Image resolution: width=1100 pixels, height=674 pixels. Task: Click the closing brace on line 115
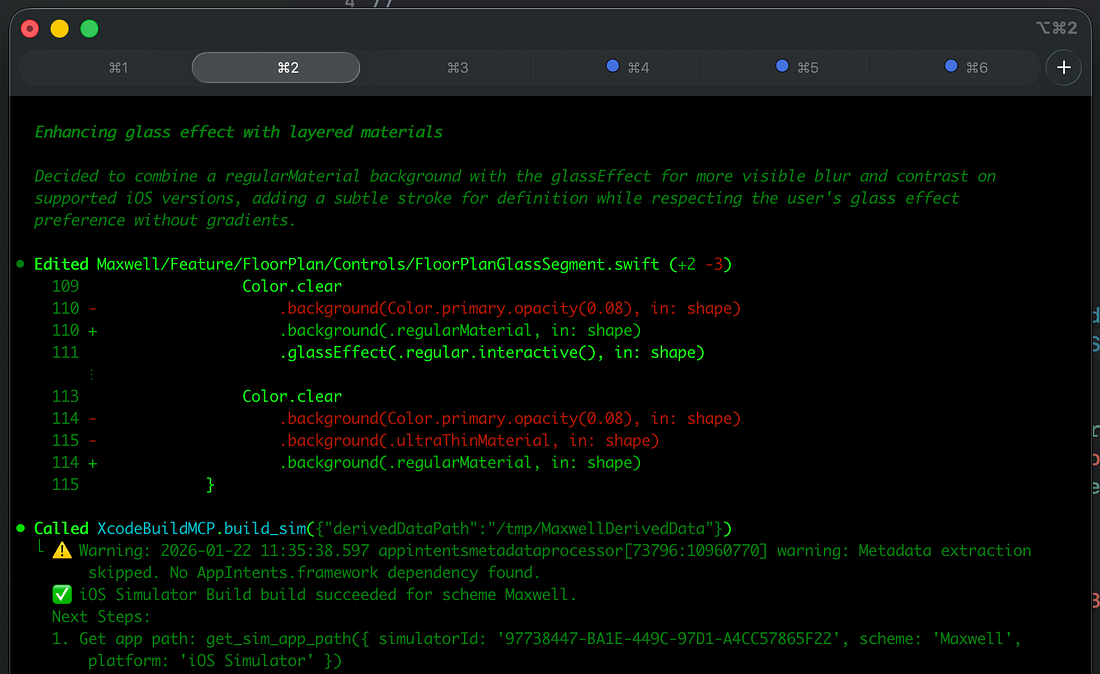pyautogui.click(x=210, y=485)
